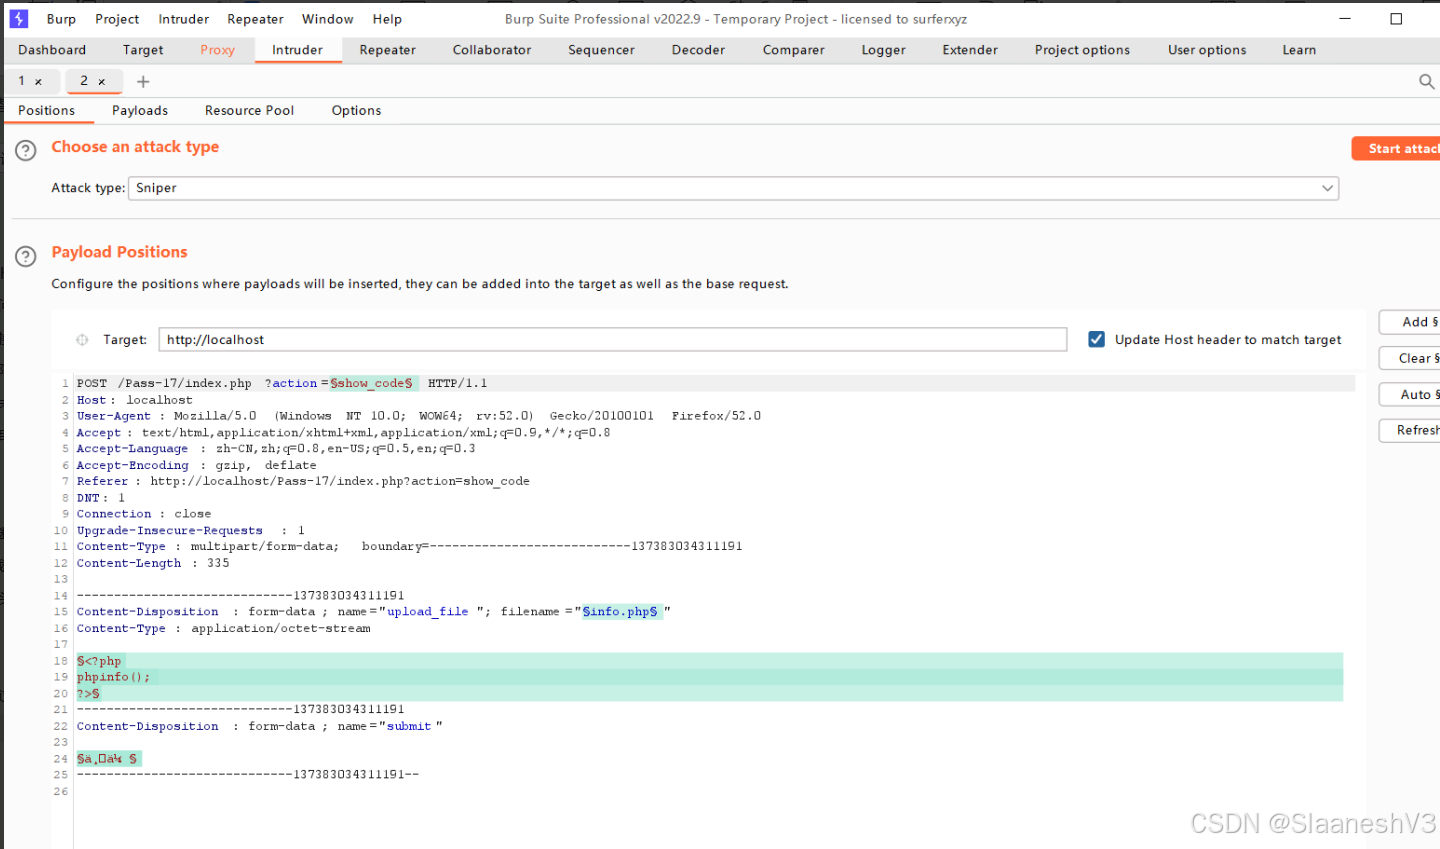Click the Auto § button
1440x849 pixels.
click(1410, 395)
